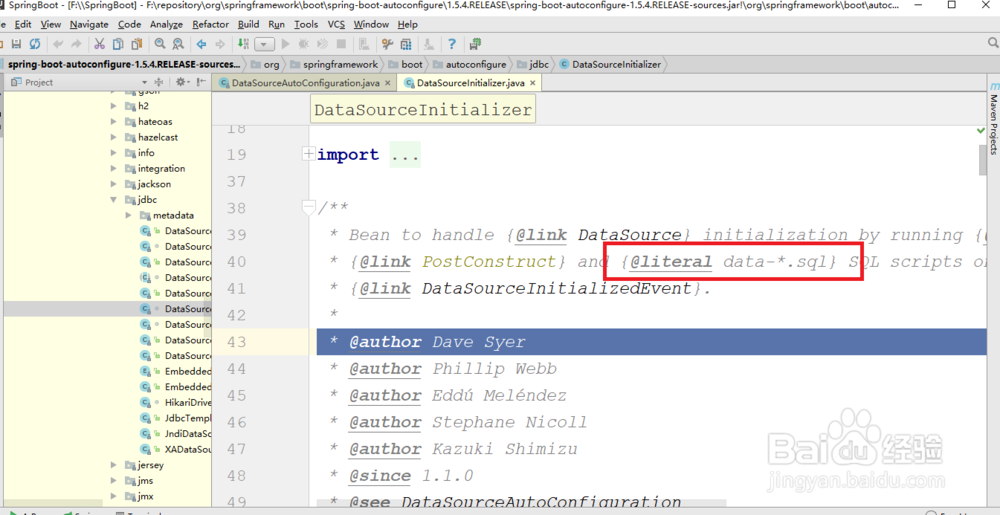Click the green-monitor icon after the Help question mark
1000x515 pixels.
(475, 44)
